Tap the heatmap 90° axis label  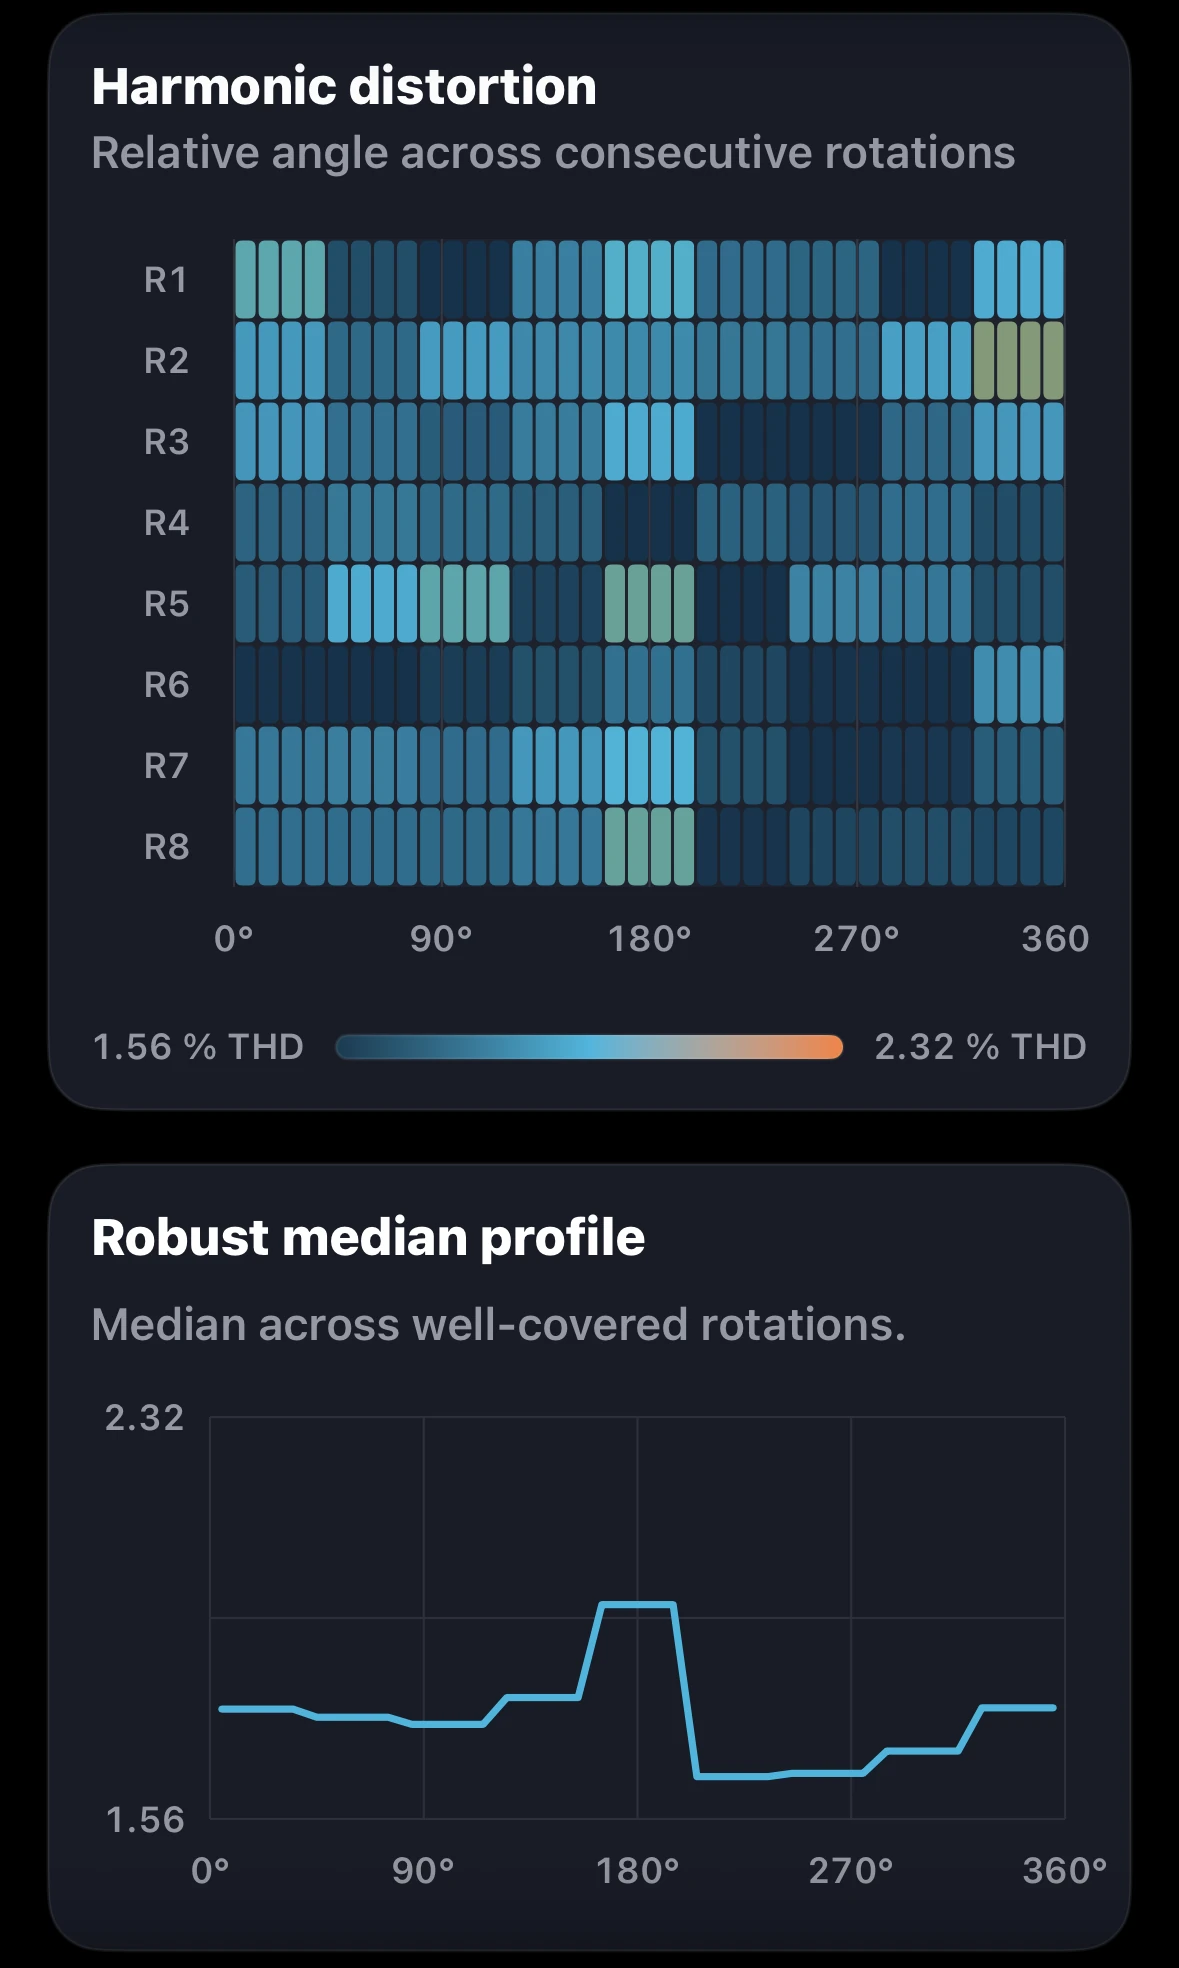click(x=441, y=939)
